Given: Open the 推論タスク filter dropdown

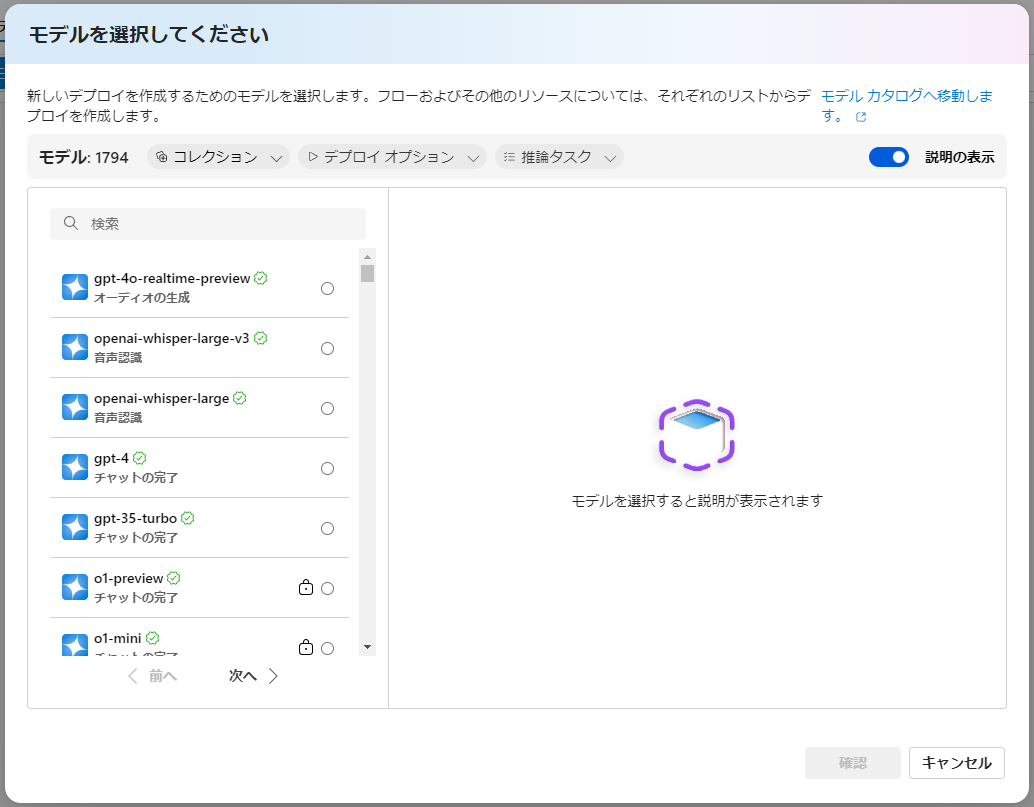Looking at the screenshot, I should 559,157.
